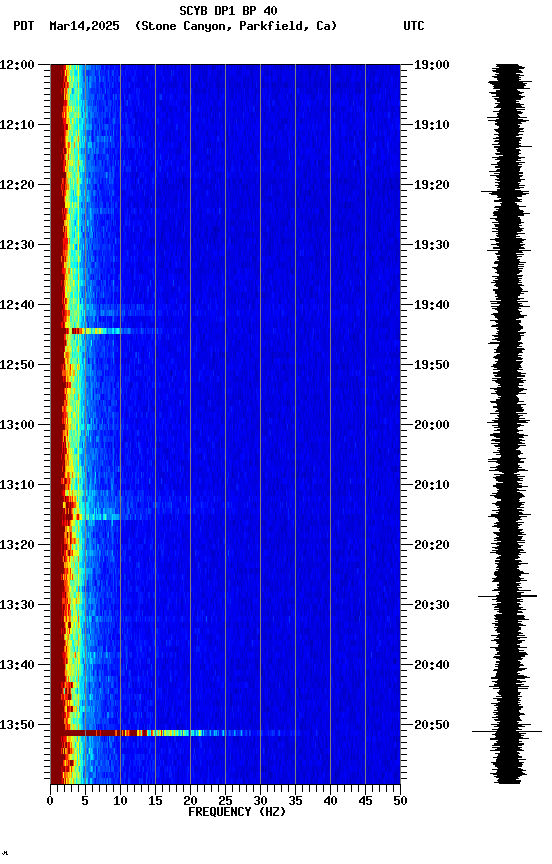Click the 13:20 PDT time label
The width and height of the screenshot is (552, 864).
(17, 545)
